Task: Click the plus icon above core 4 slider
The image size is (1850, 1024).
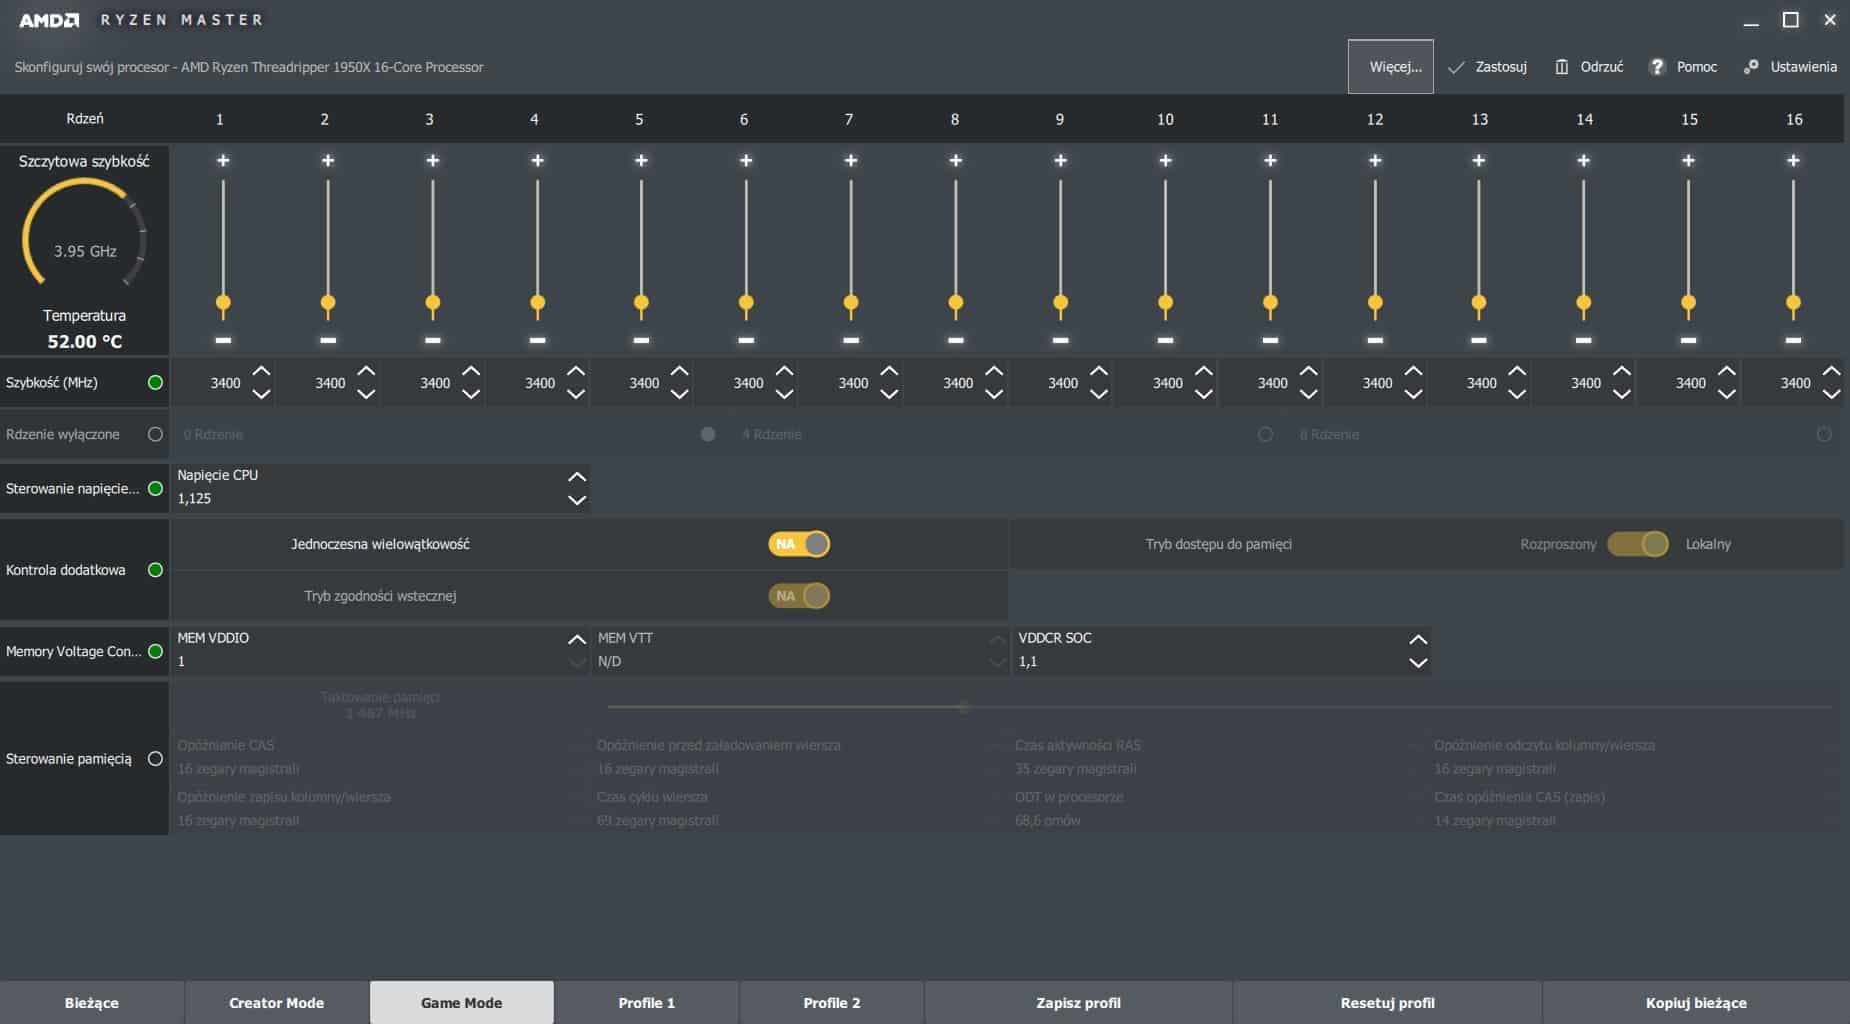Action: (x=537, y=160)
